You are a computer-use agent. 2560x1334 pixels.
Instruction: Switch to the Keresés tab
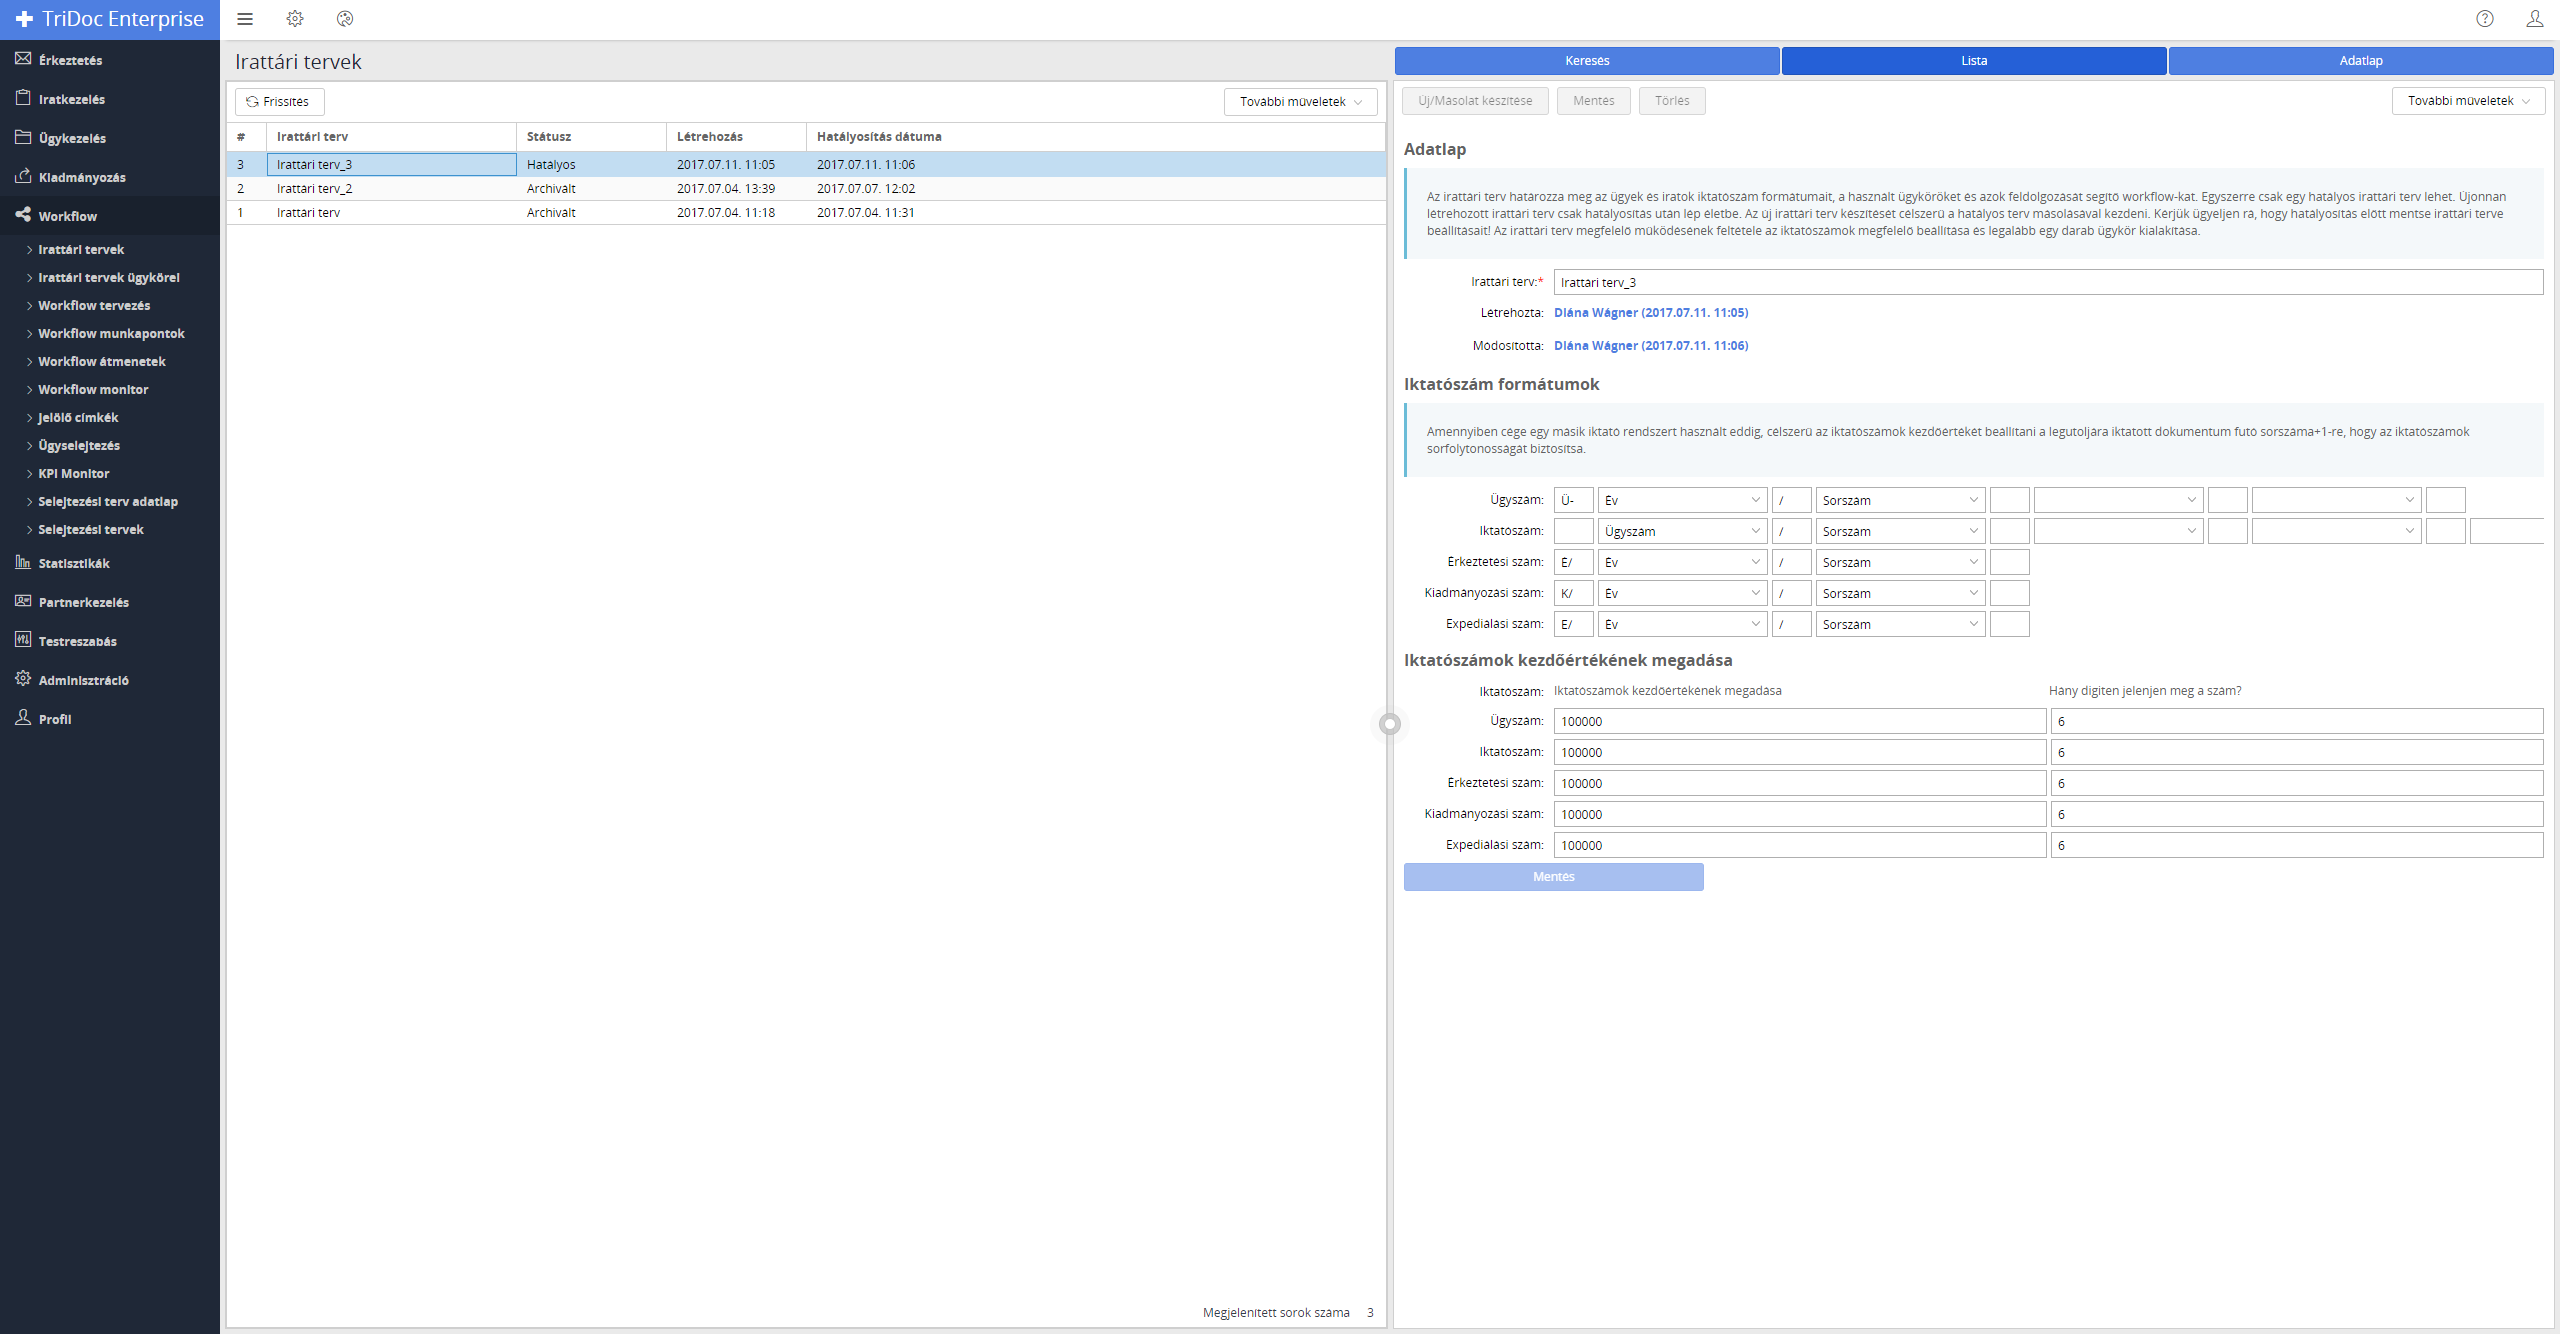tap(1587, 61)
